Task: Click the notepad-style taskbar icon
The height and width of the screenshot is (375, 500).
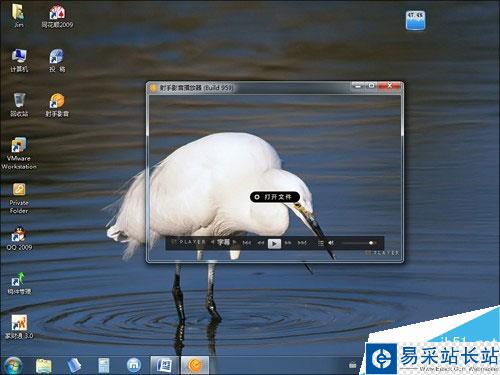Action: [x=104, y=366]
